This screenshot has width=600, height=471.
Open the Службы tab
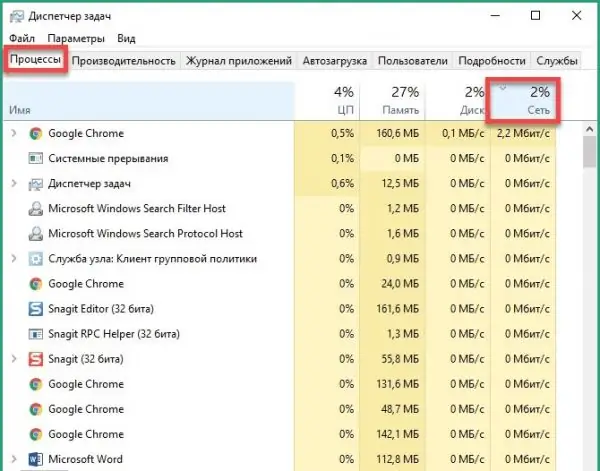(x=556, y=61)
